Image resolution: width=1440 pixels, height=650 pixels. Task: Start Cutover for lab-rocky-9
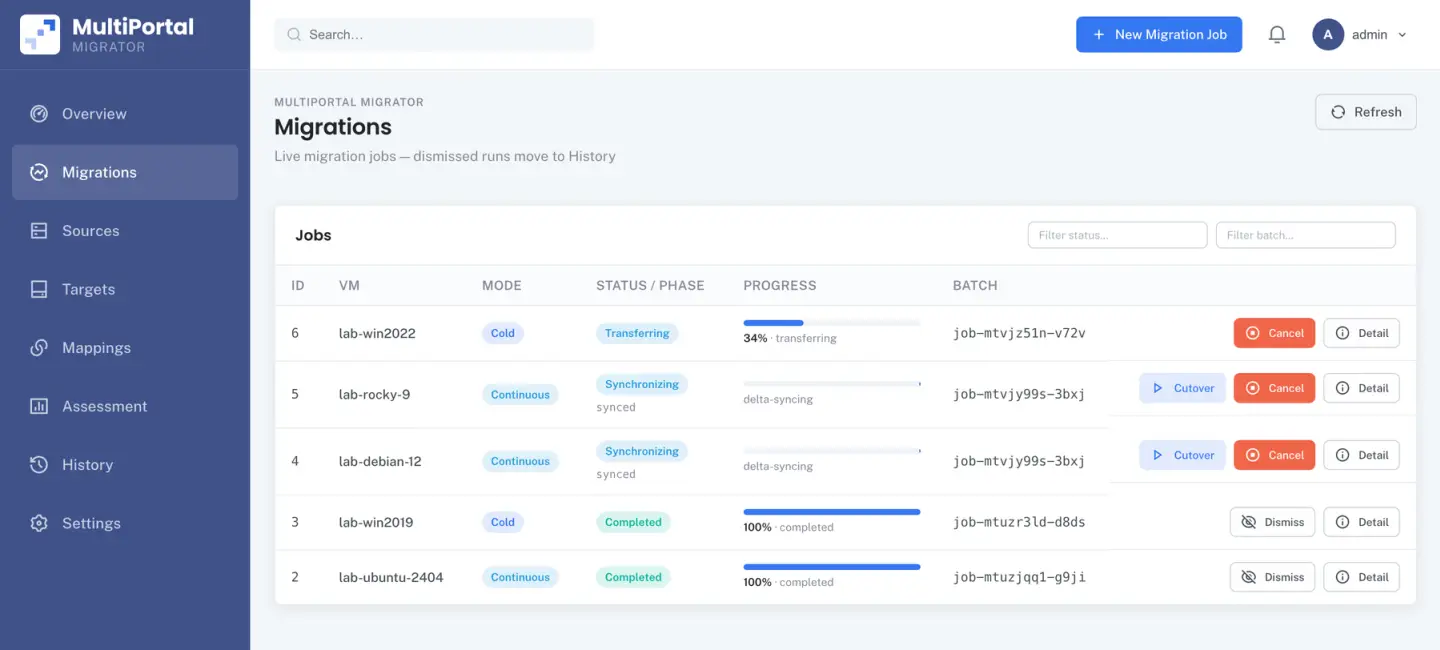[x=1182, y=388]
